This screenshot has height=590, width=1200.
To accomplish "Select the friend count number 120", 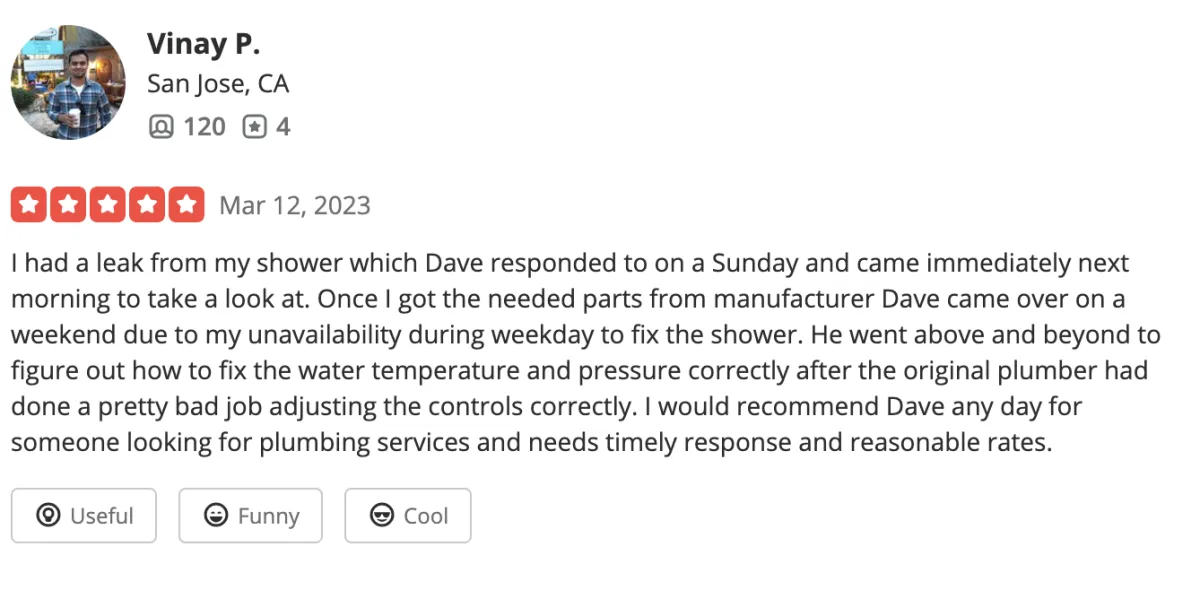I will (x=204, y=127).
